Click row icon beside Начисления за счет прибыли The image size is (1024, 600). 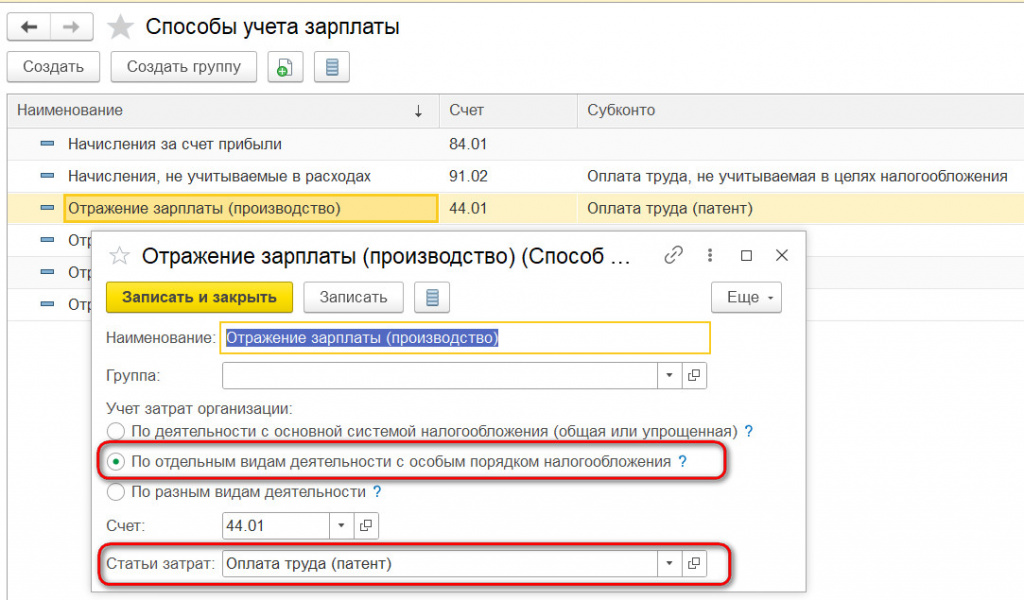tap(47, 144)
